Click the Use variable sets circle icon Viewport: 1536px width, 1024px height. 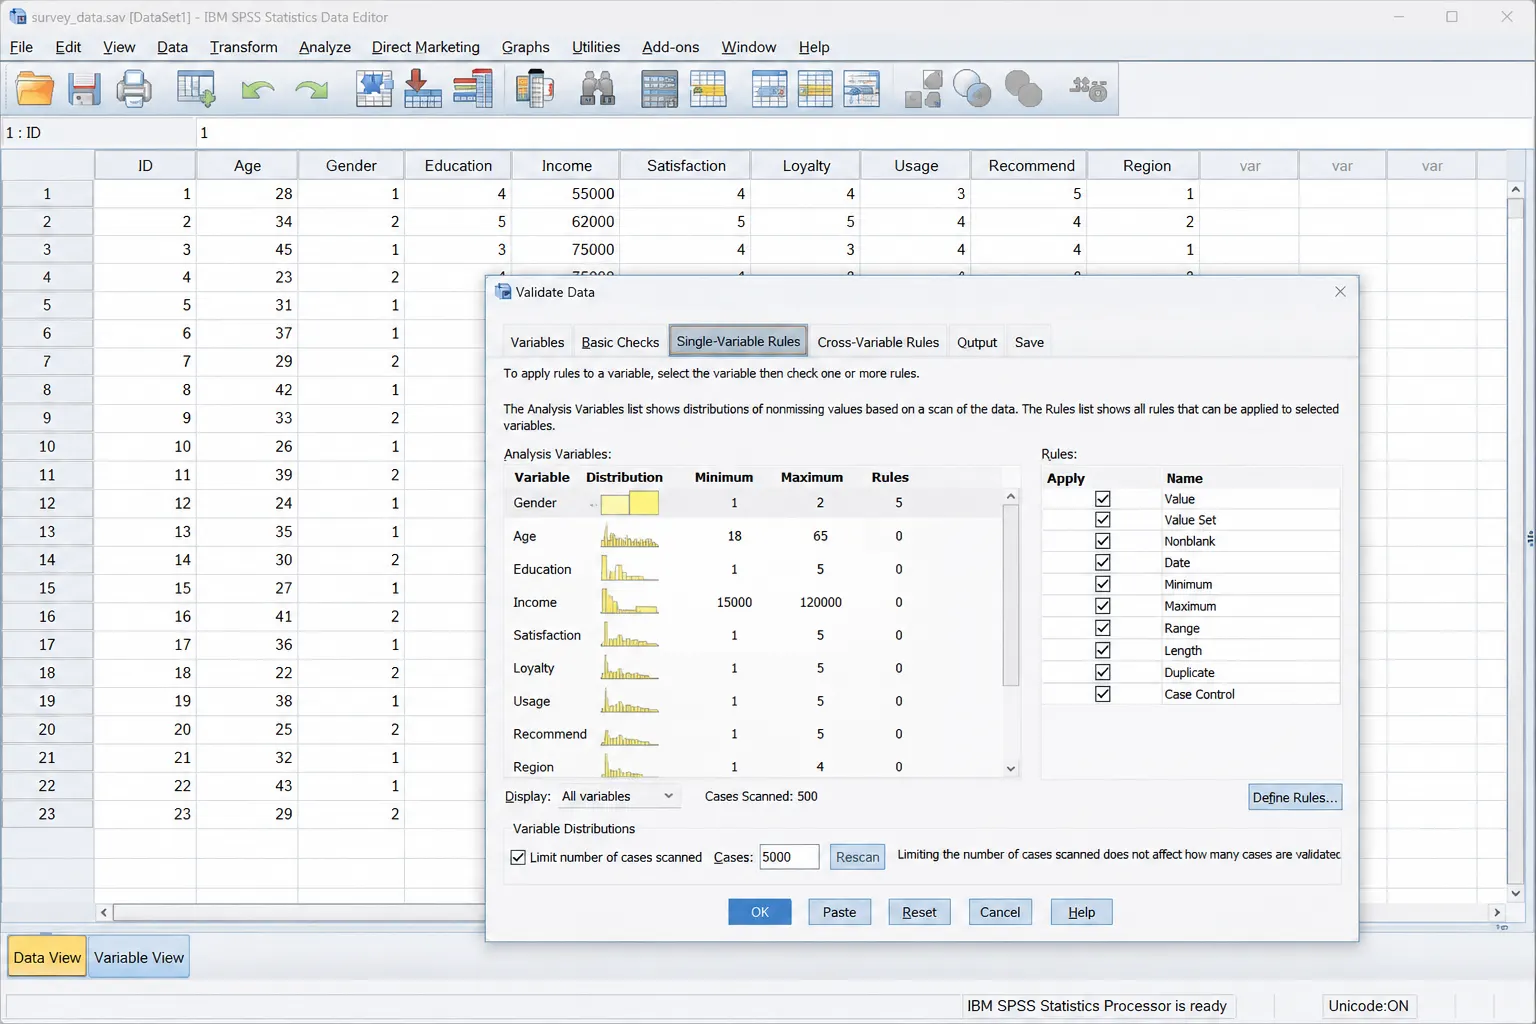pos(972,89)
